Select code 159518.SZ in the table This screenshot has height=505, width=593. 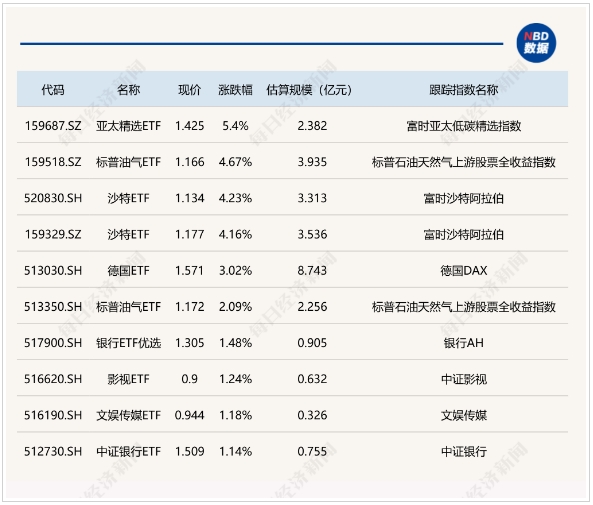[53, 162]
